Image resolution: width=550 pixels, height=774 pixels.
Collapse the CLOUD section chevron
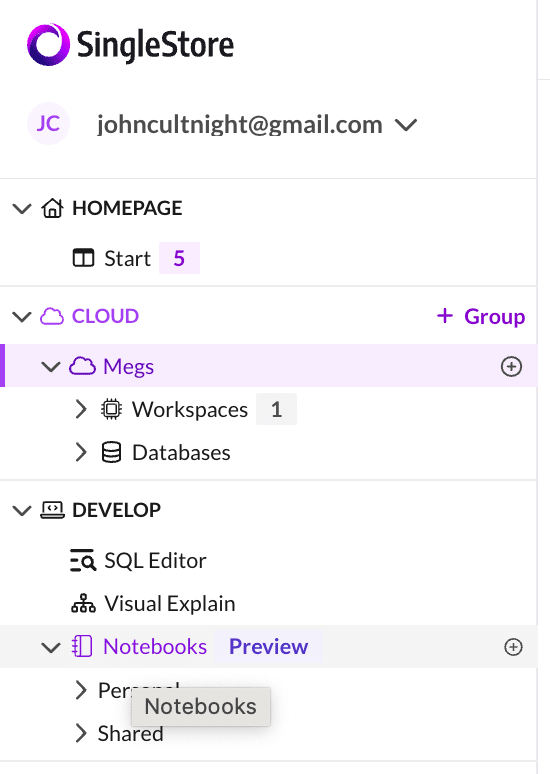pyautogui.click(x=22, y=316)
